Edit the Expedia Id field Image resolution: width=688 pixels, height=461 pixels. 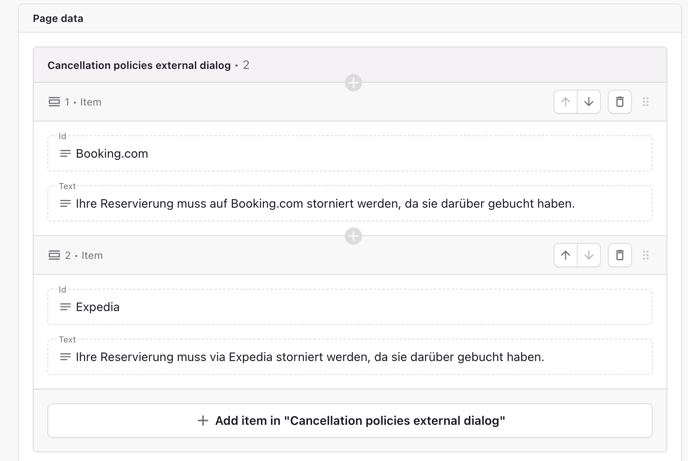tap(350, 307)
